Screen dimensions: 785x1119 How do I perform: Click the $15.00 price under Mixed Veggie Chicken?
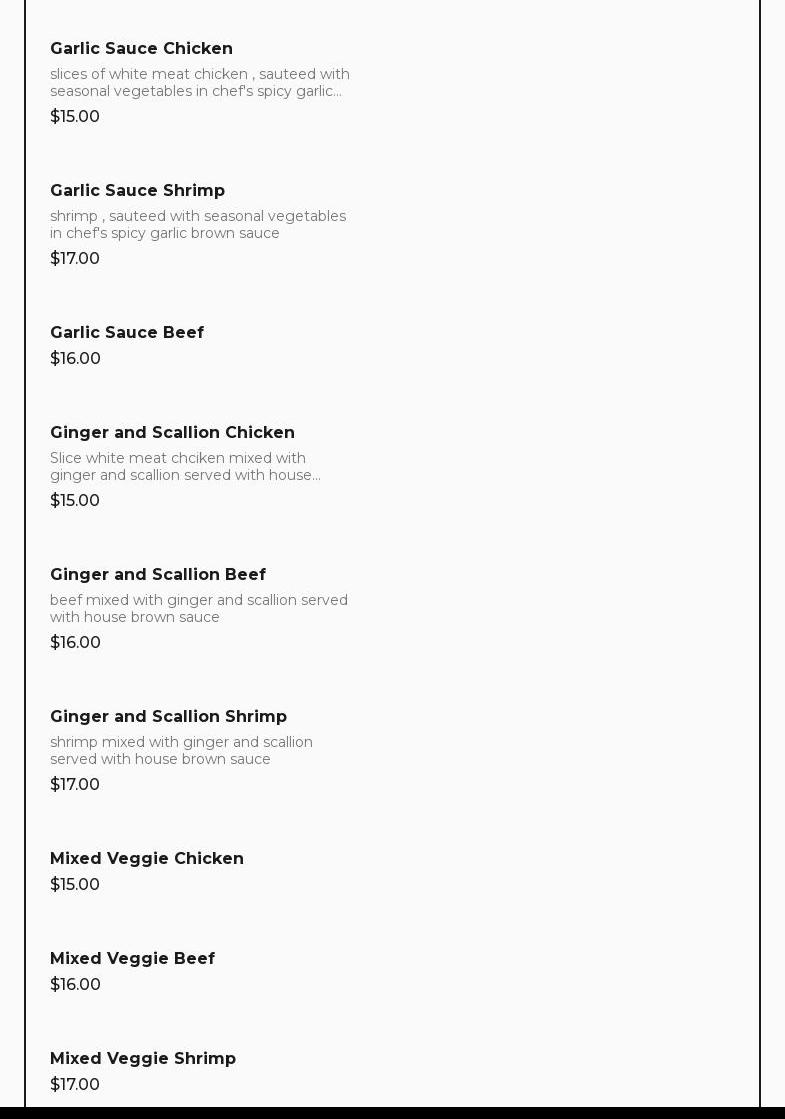(x=75, y=884)
